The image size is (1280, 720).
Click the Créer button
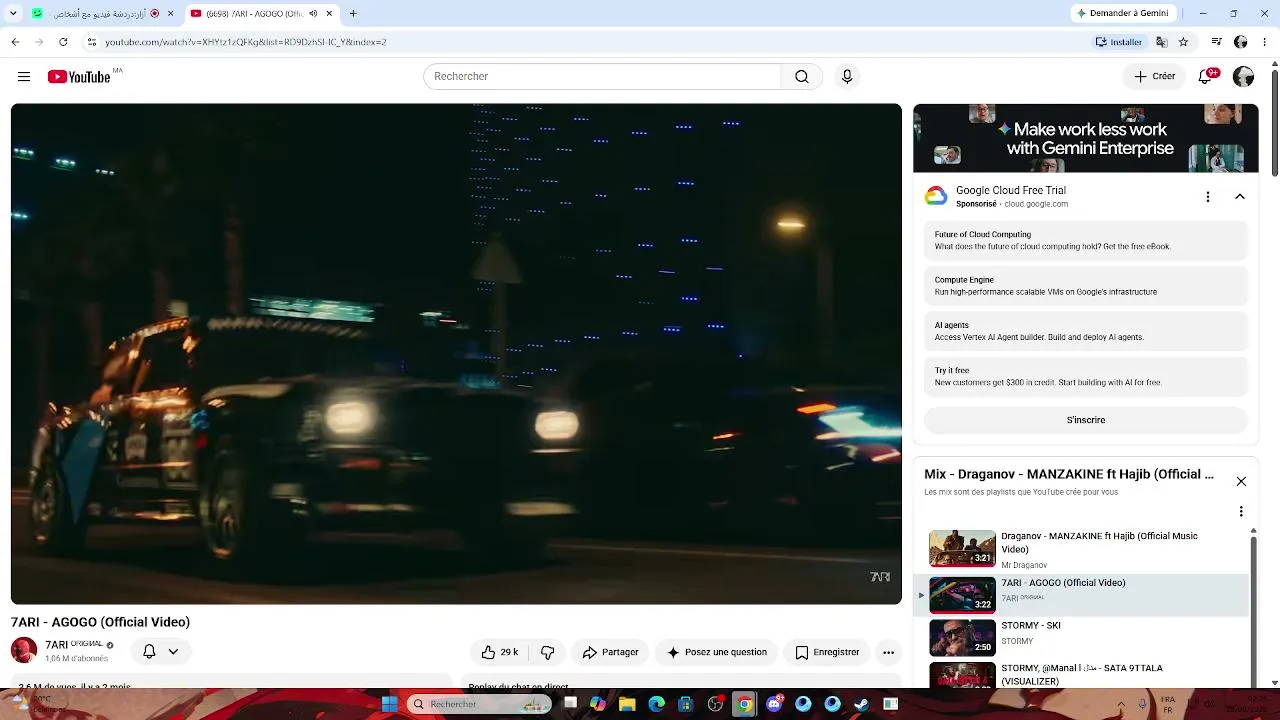[x=1154, y=77]
